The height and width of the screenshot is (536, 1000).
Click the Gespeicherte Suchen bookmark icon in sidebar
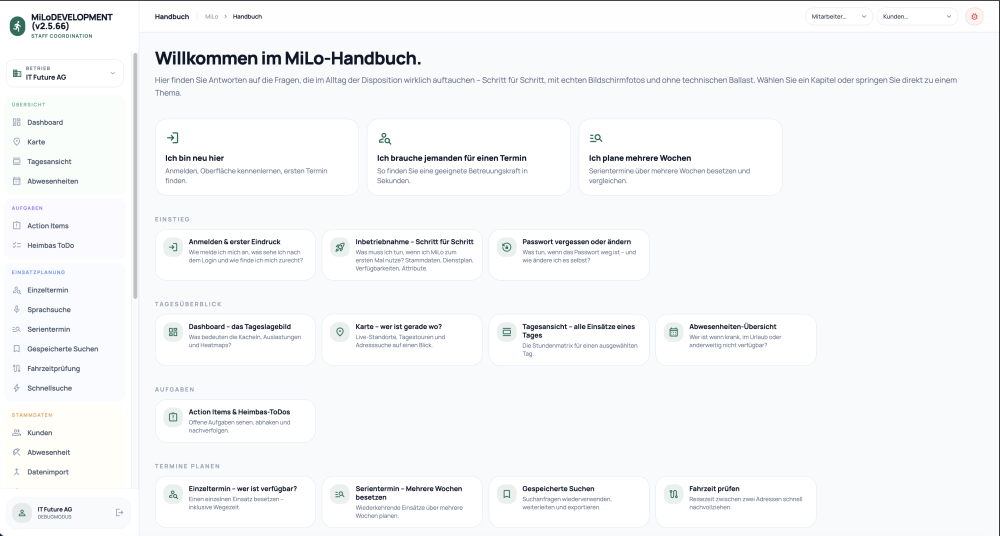(17, 349)
